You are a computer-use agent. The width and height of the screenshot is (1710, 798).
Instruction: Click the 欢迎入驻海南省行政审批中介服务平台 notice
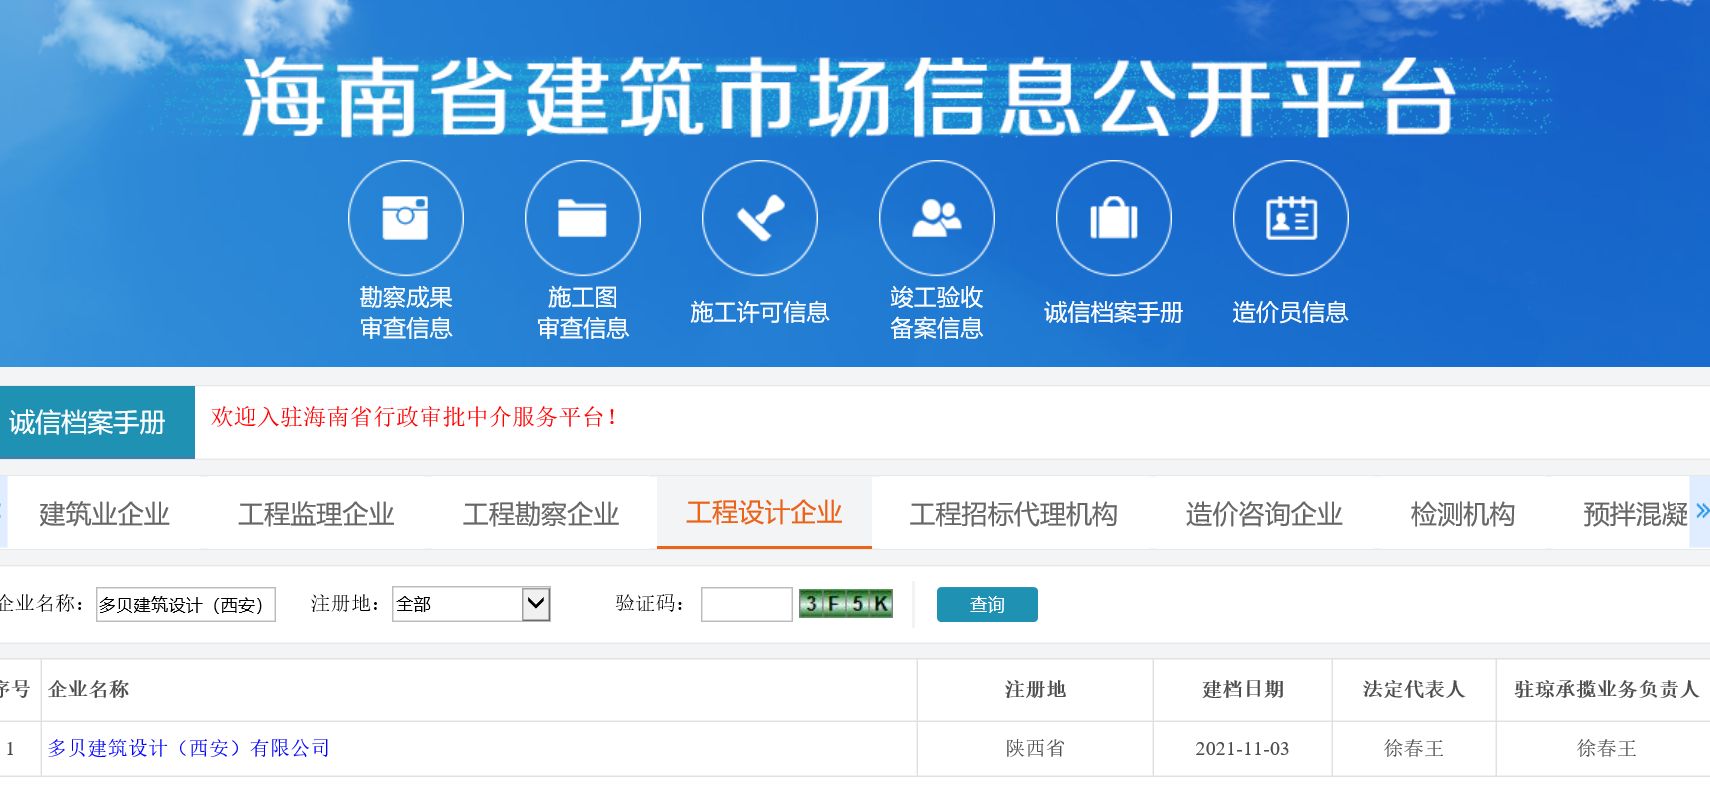414,417
